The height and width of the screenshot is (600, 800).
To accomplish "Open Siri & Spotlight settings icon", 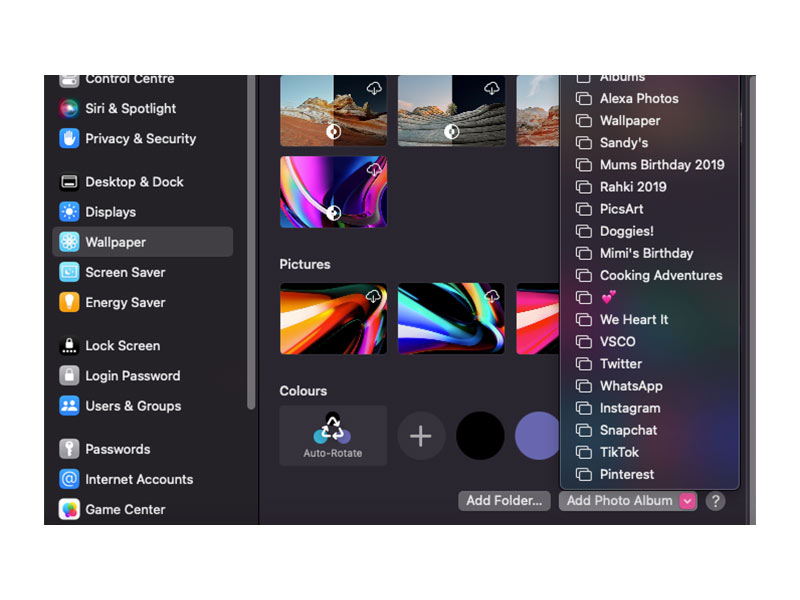I will click(69, 108).
